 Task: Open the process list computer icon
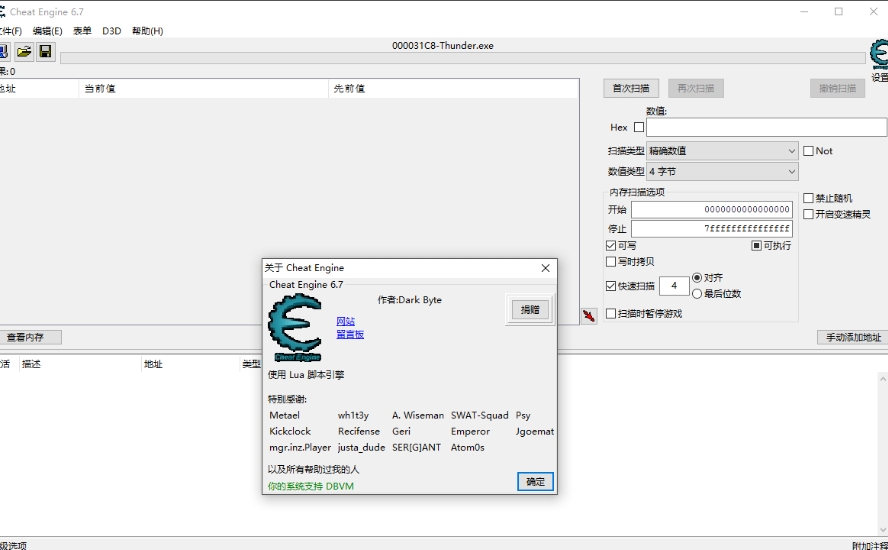(x=3, y=52)
